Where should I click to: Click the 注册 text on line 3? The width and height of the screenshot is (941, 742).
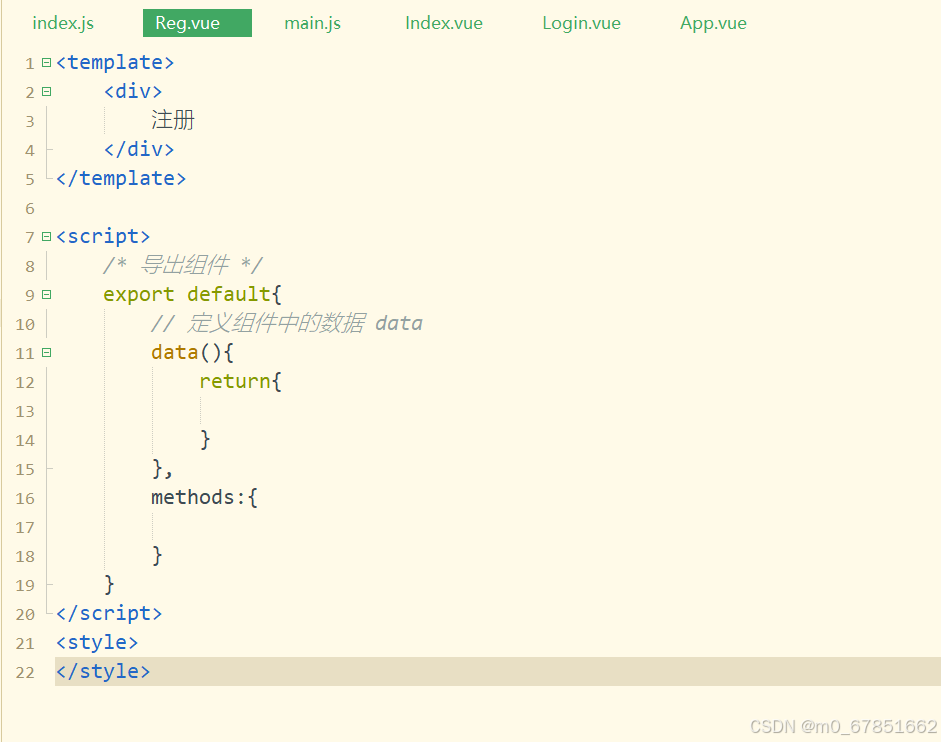(x=173, y=119)
